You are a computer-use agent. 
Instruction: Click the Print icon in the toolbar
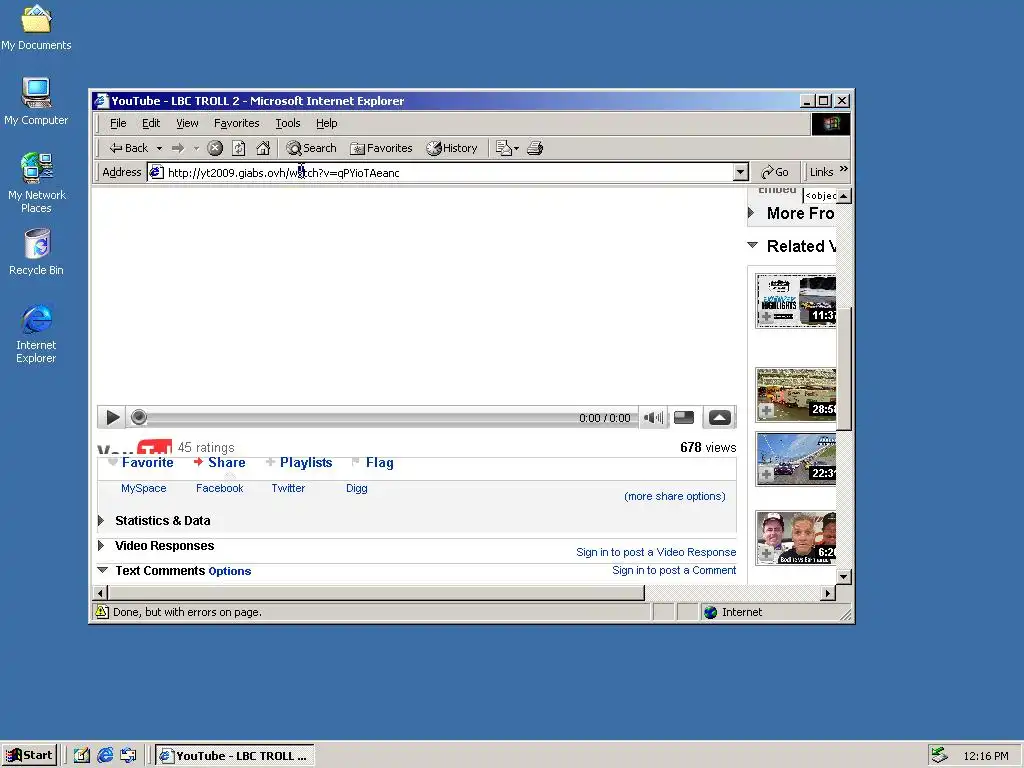coord(535,148)
